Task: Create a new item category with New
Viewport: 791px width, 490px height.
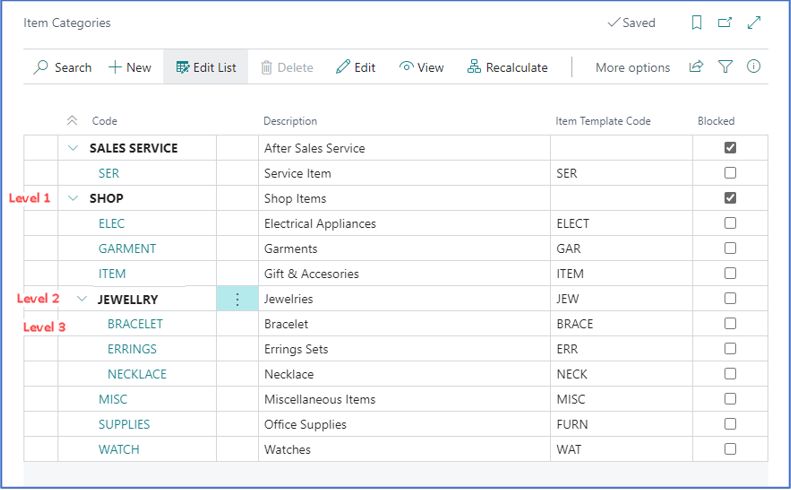Action: (x=130, y=68)
